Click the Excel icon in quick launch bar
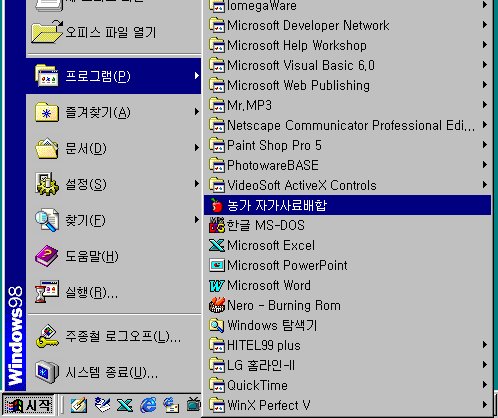 tap(125, 405)
